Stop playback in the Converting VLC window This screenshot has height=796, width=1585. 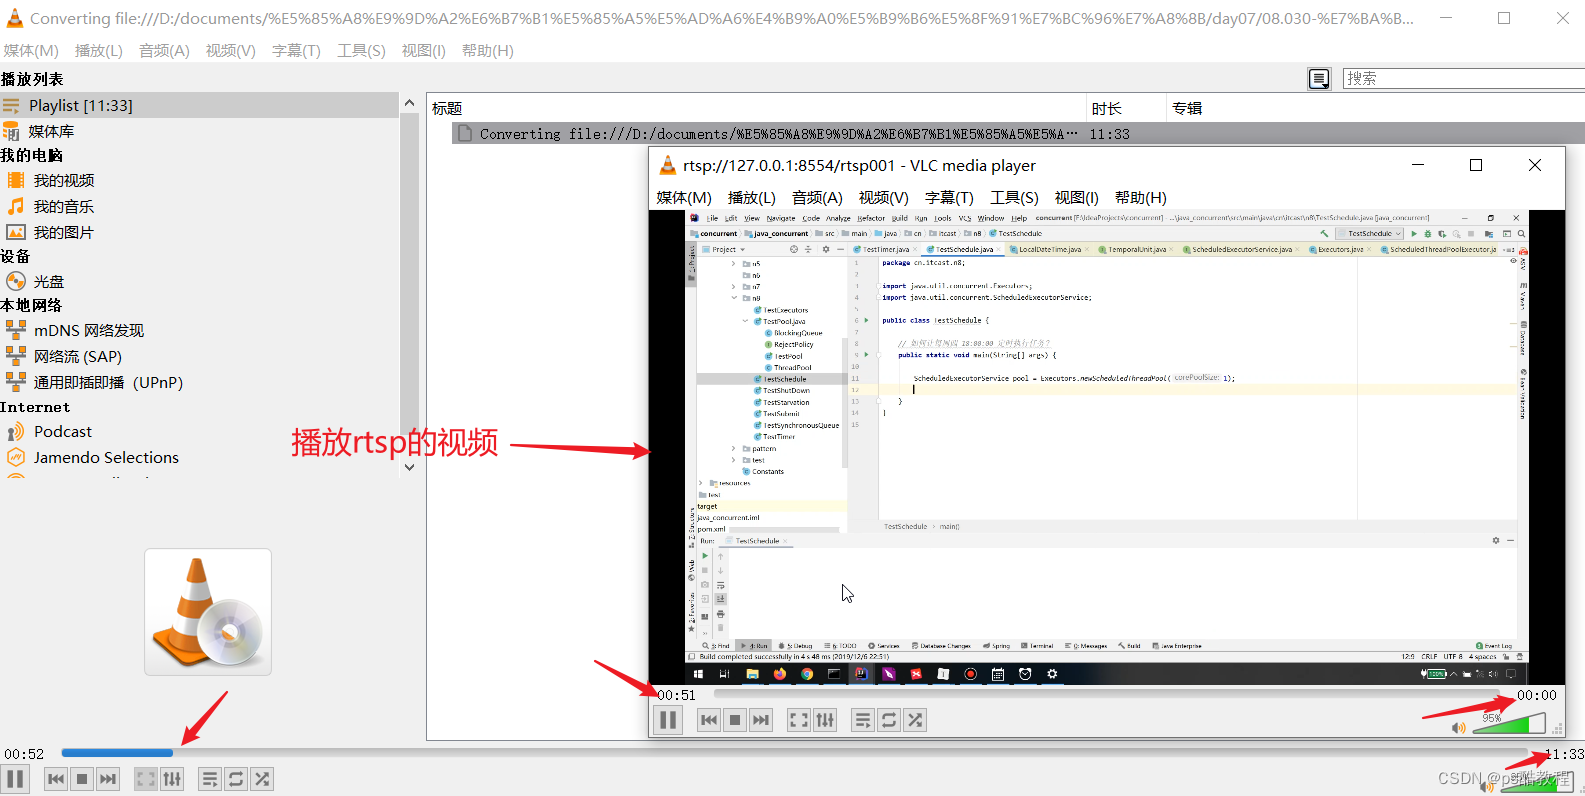click(x=82, y=779)
